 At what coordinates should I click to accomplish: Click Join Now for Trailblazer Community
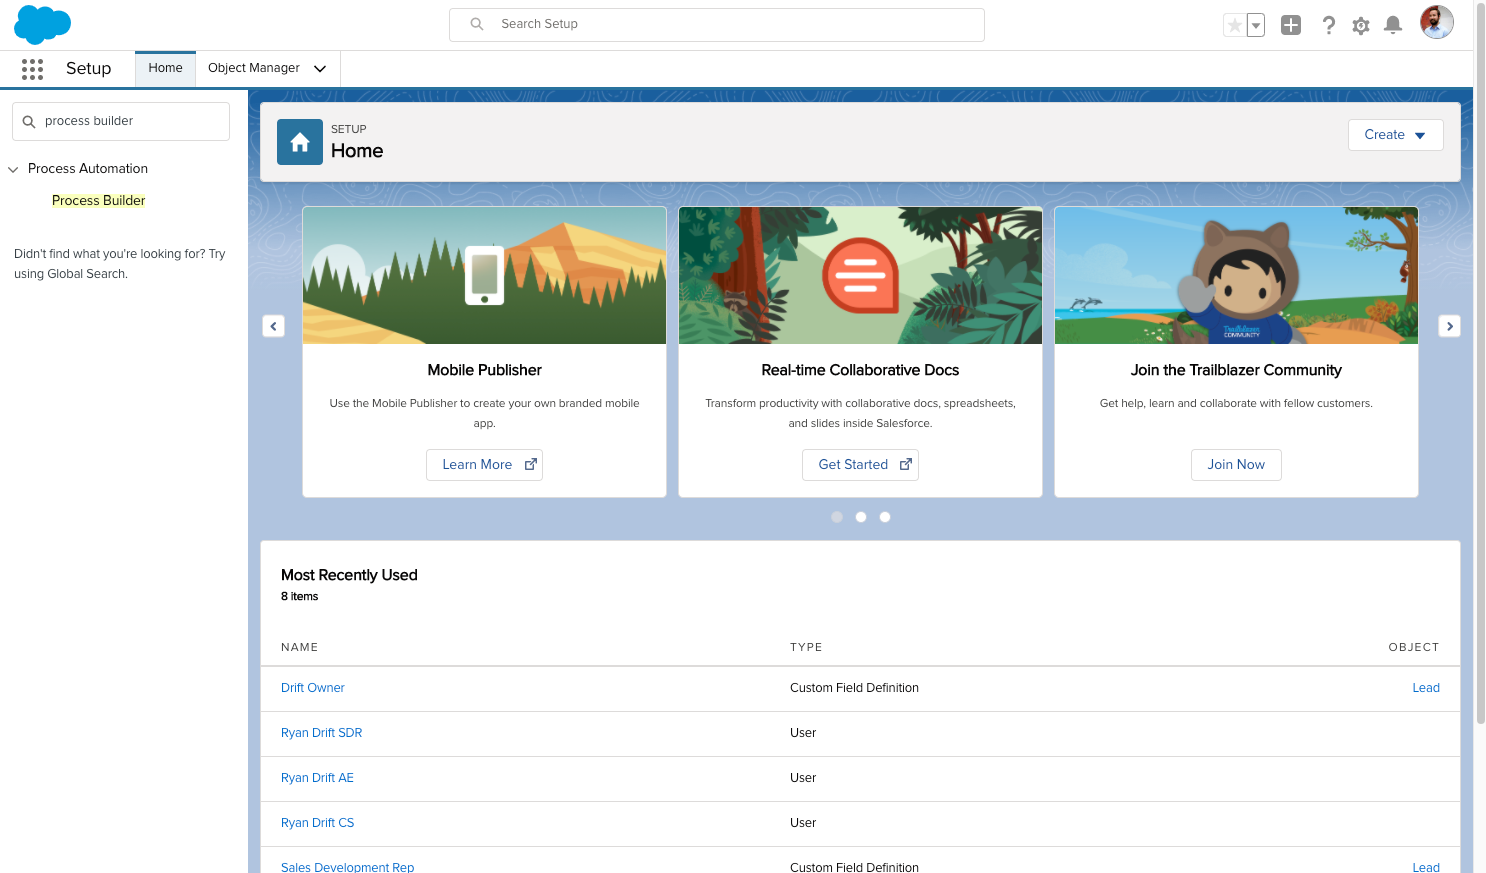pos(1236,465)
